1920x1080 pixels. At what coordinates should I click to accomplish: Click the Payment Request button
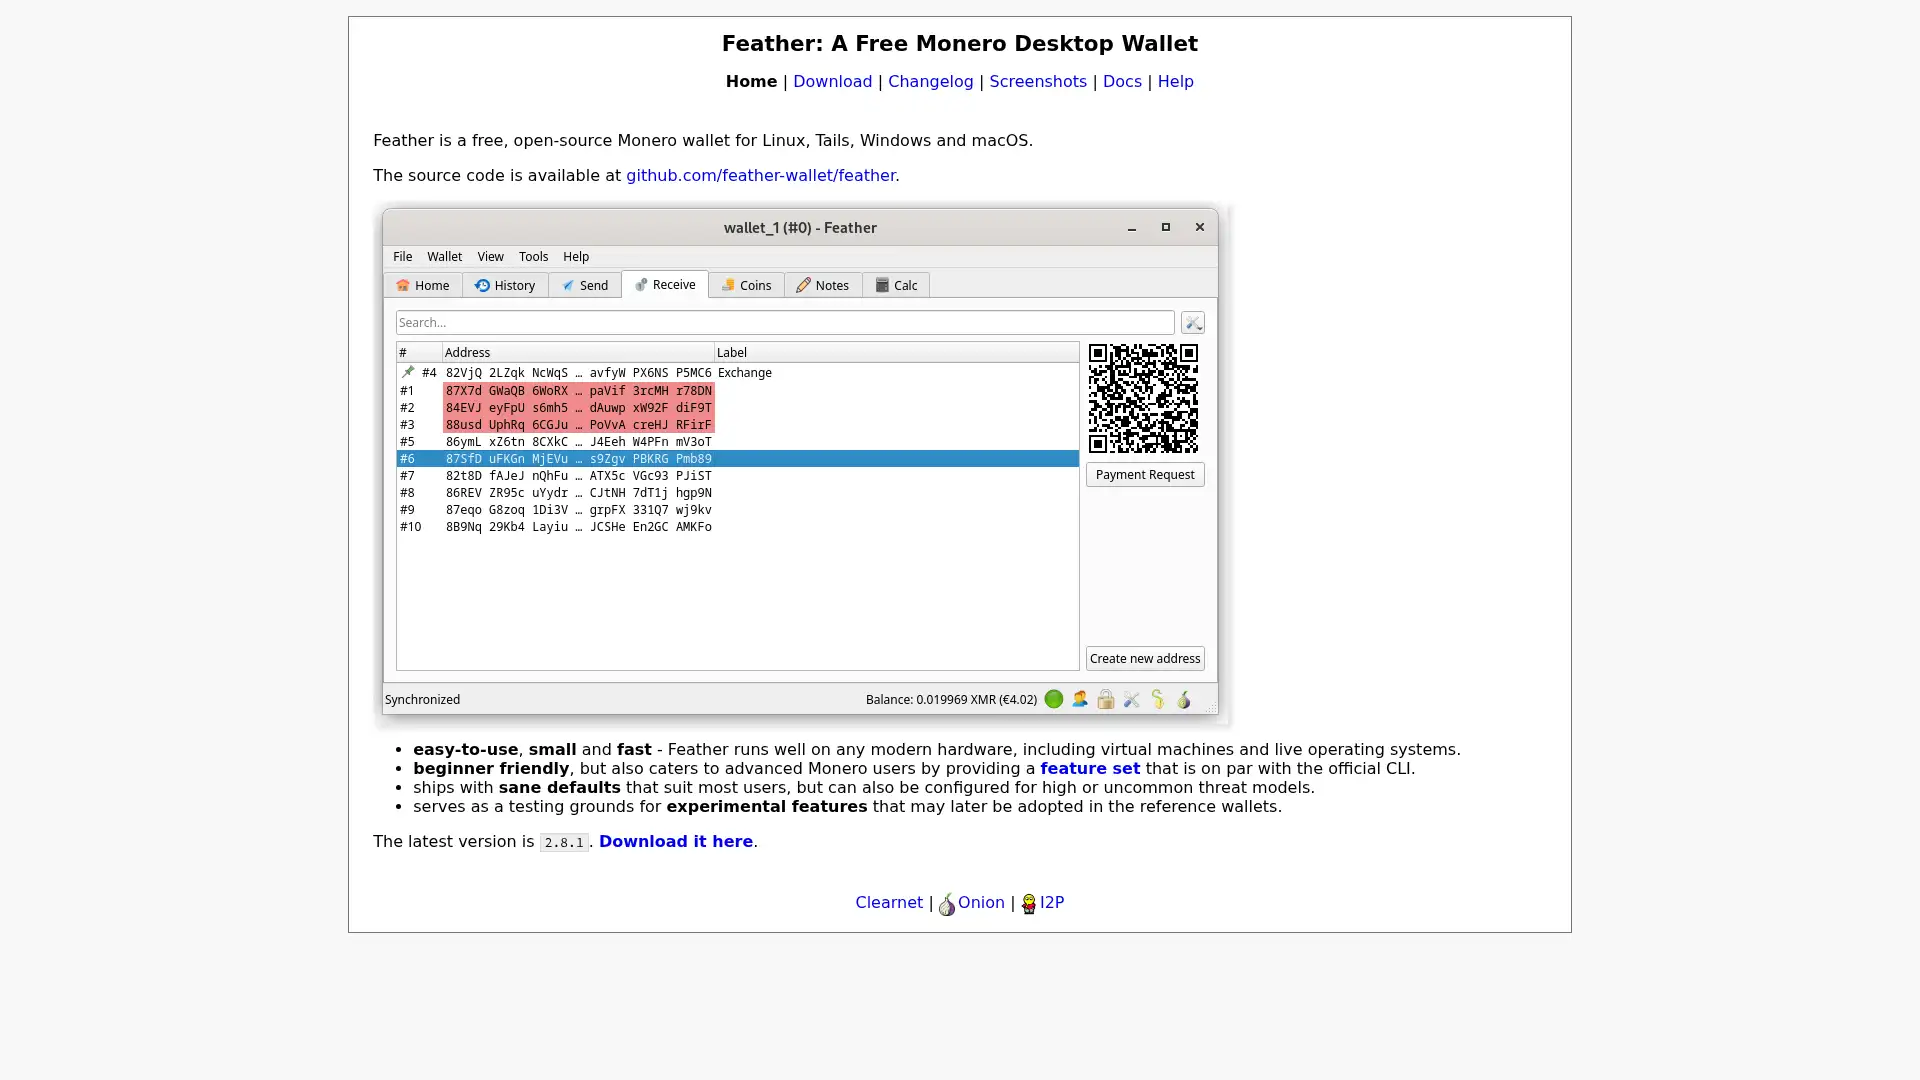click(1144, 474)
